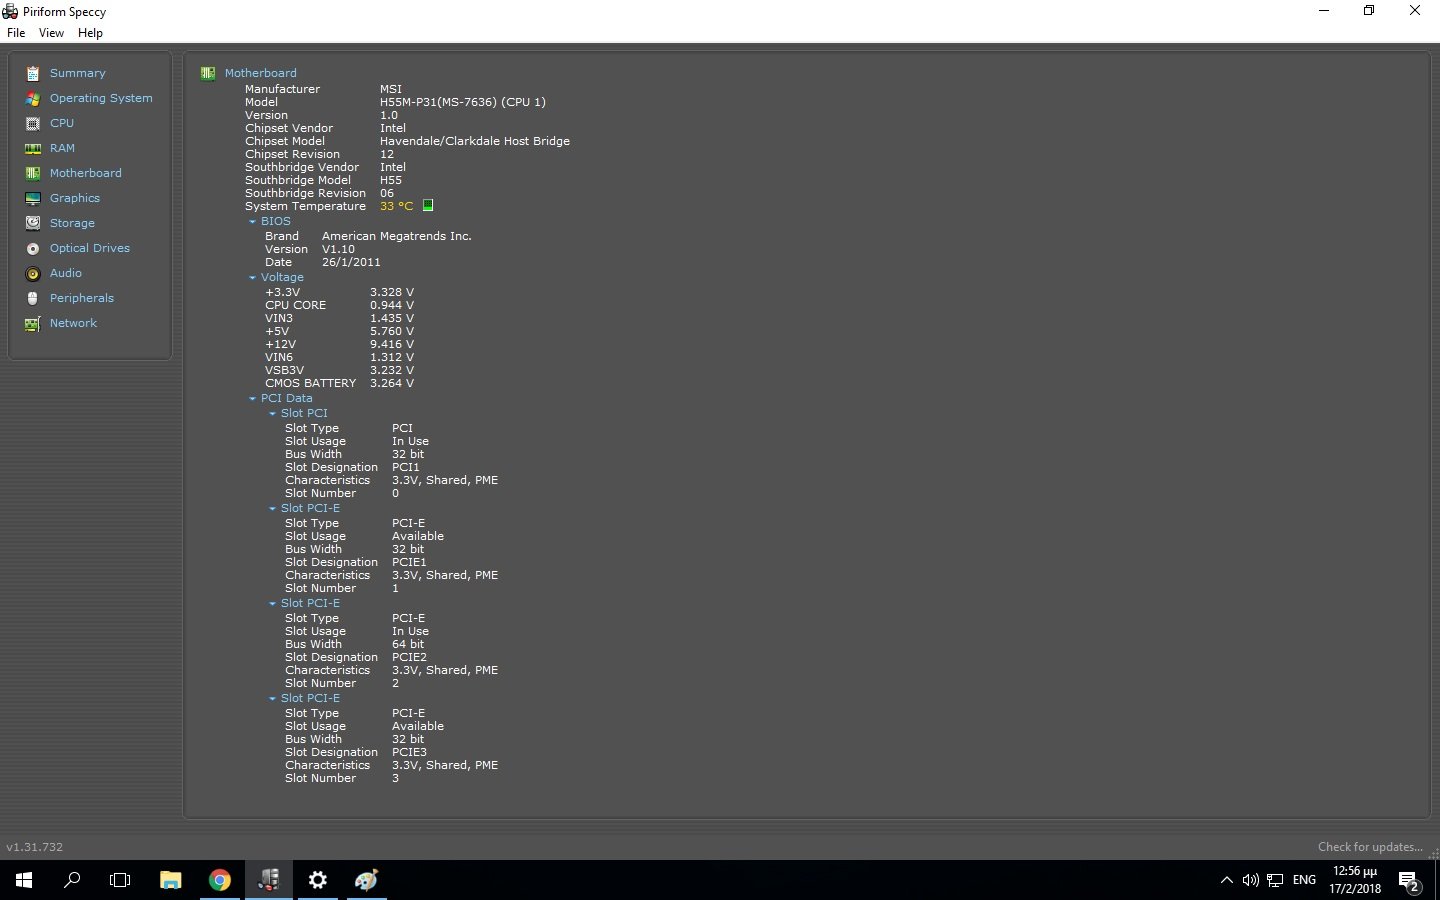Open the Network section link

73,323
